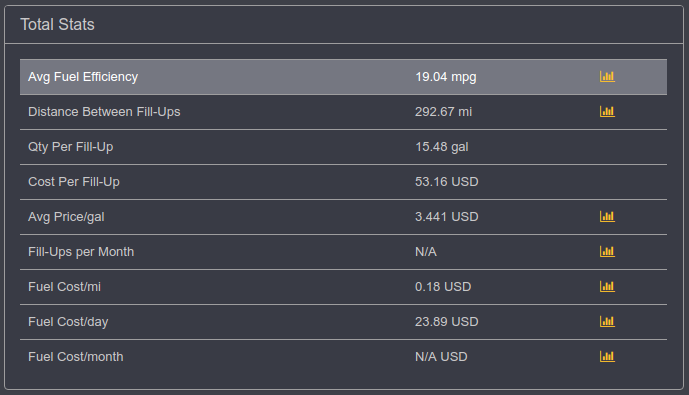The height and width of the screenshot is (395, 689).
Task: Click the Total Stats panel header
Action: coord(344,25)
